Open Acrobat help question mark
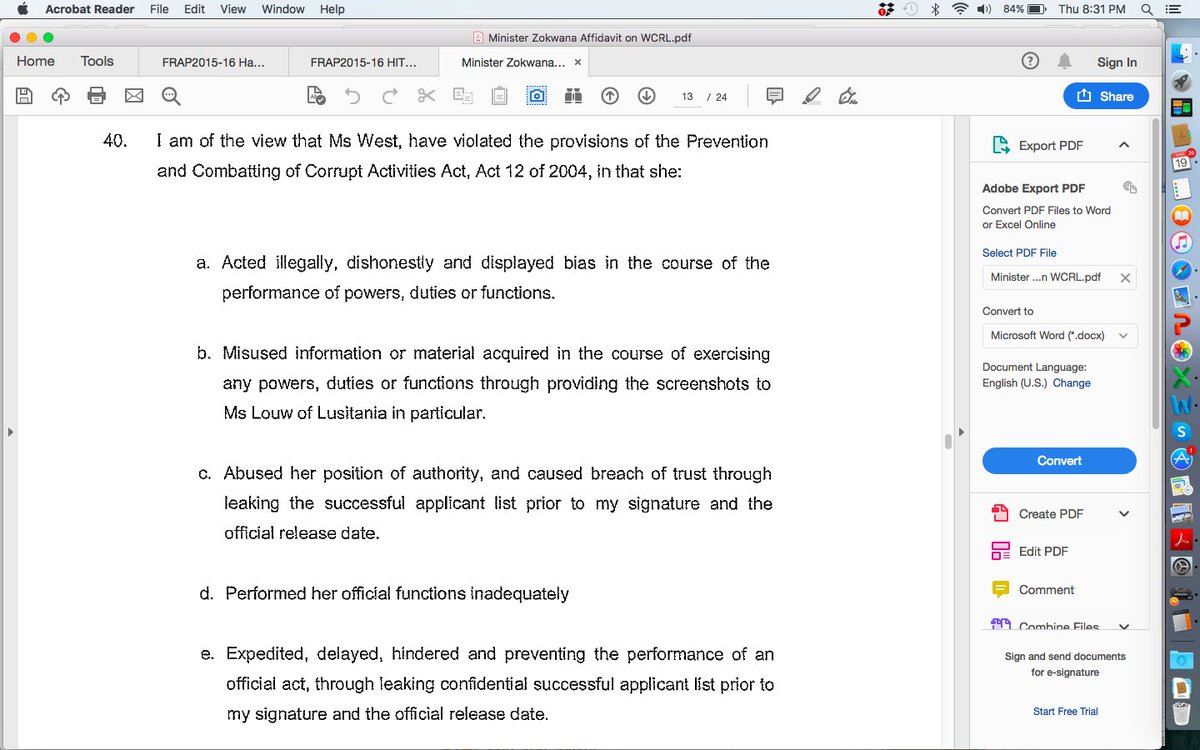 click(x=1030, y=61)
